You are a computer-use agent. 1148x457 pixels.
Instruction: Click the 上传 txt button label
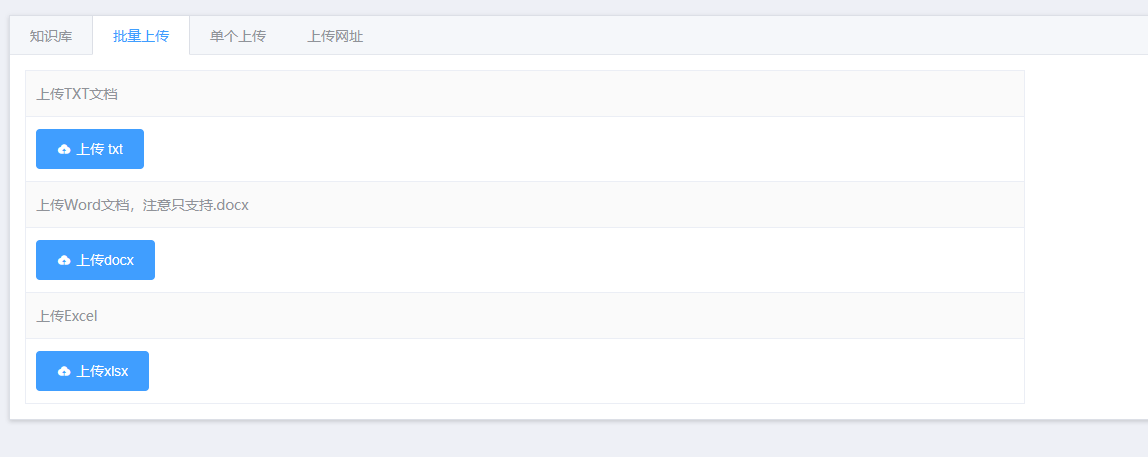(100, 149)
